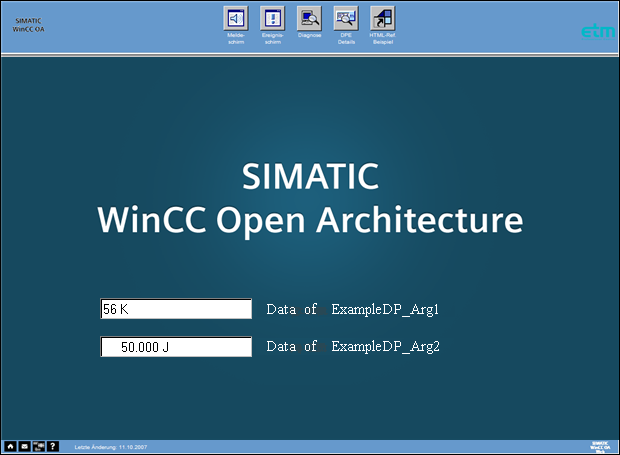Launch the Diagnose tool icon
This screenshot has width=620, height=455.
[x=309, y=18]
